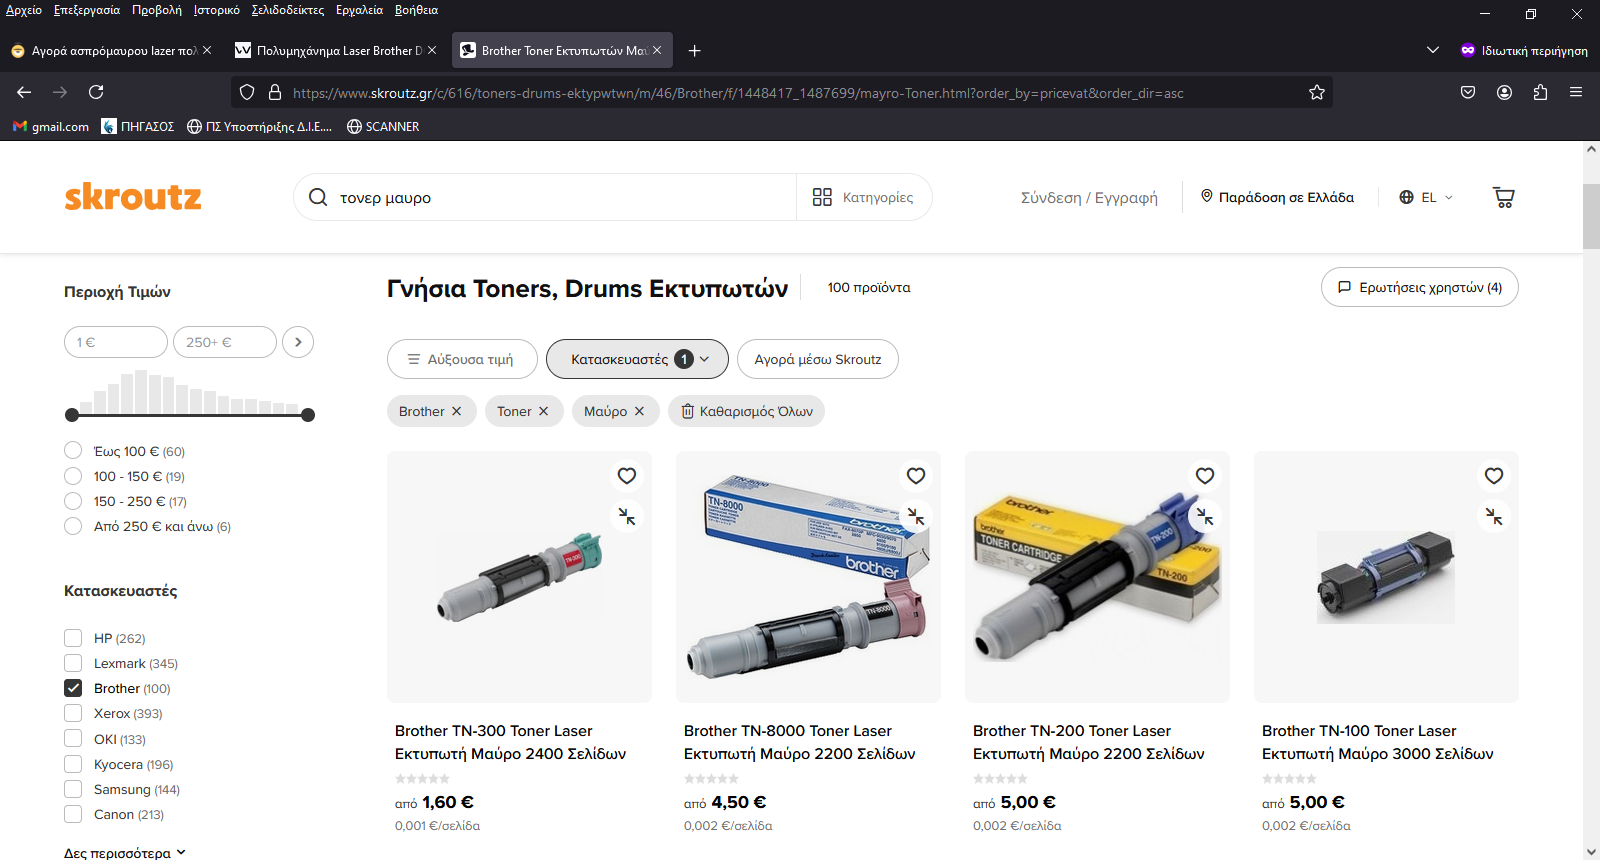Screen dimensions: 1600x860
Task: Compare the Brother TN-8000 toner
Action: point(916,516)
